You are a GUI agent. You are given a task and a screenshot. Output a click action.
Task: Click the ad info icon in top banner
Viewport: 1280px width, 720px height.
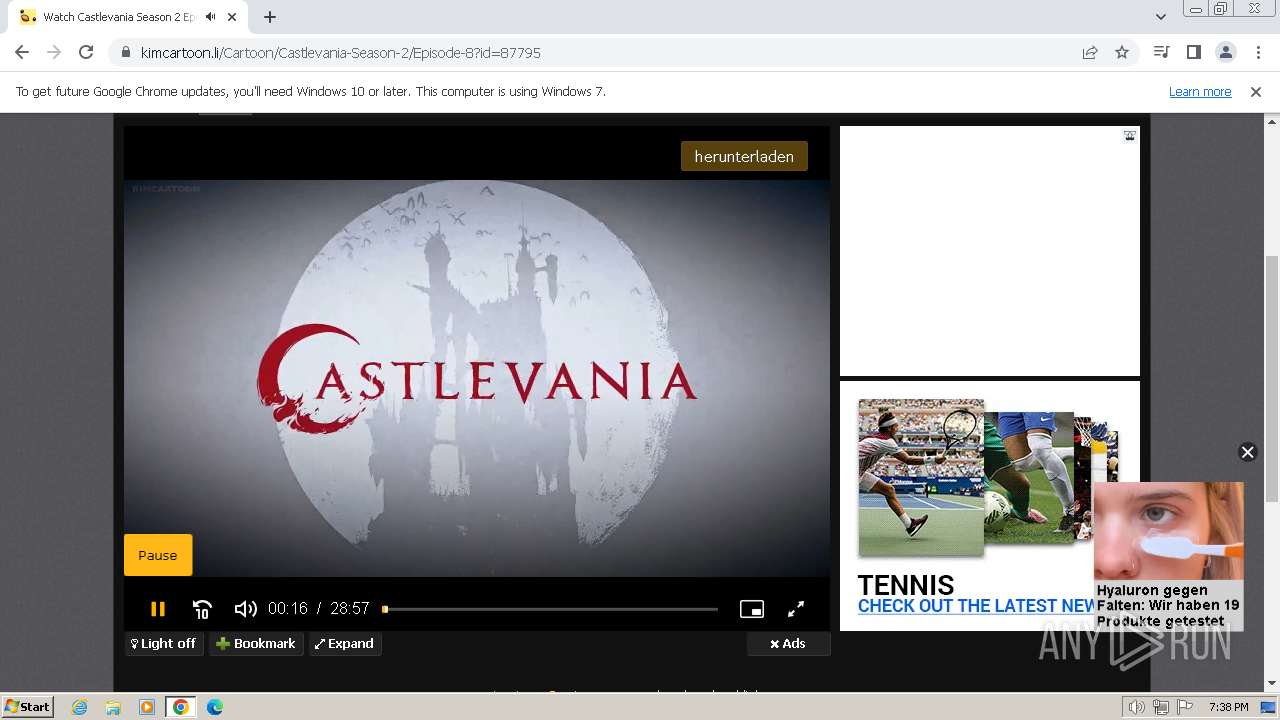1129,136
